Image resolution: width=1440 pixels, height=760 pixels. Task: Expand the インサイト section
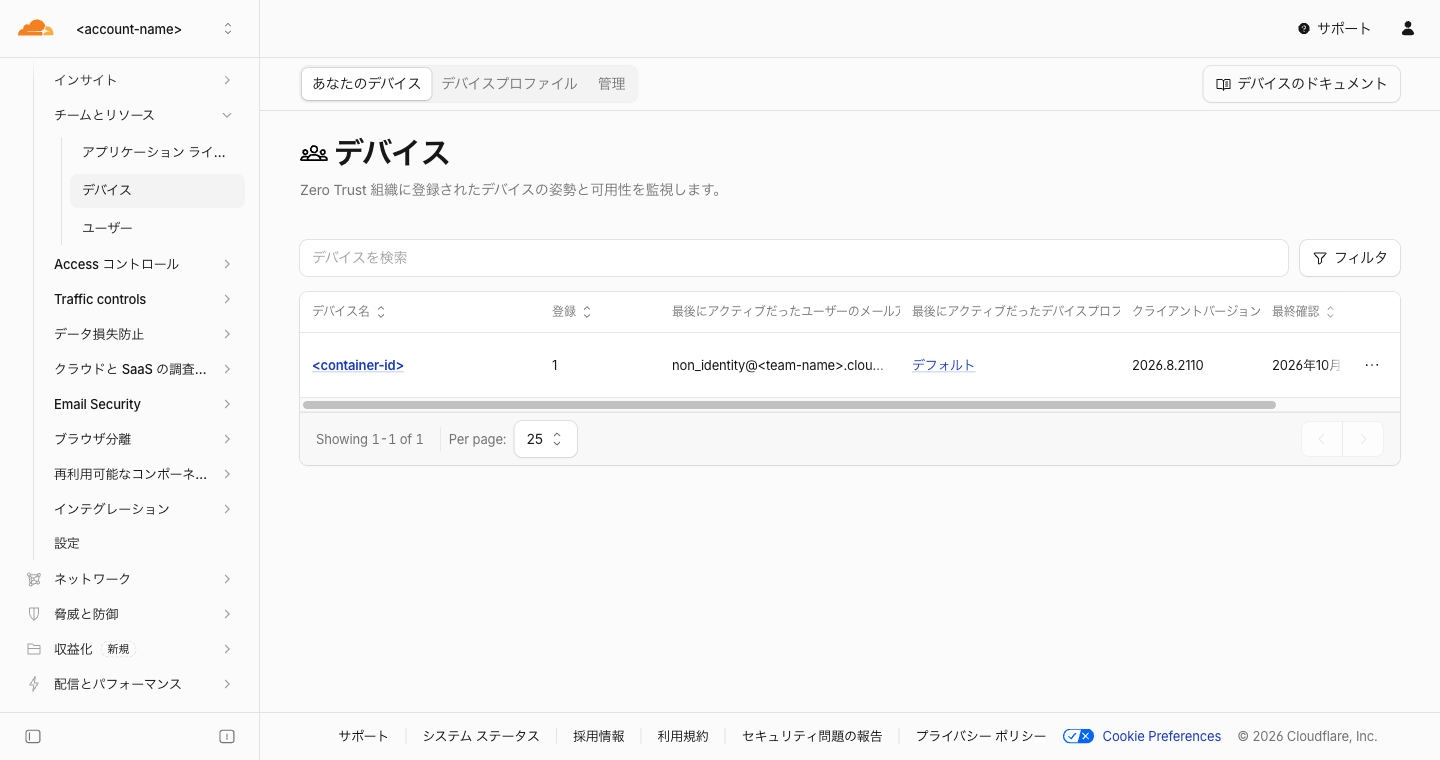(143, 80)
